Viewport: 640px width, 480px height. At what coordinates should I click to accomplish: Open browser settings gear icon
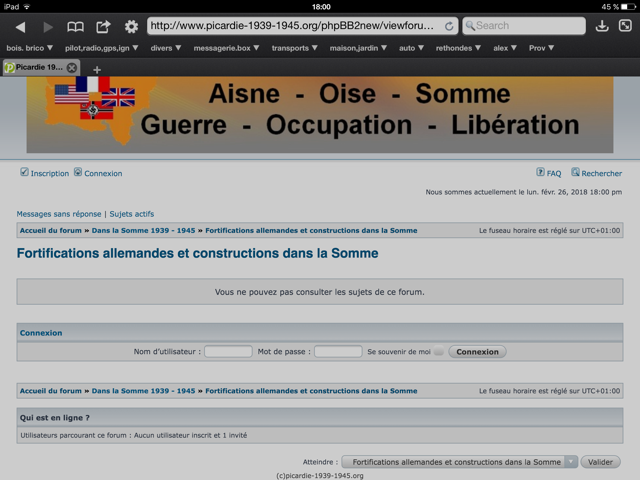point(131,27)
